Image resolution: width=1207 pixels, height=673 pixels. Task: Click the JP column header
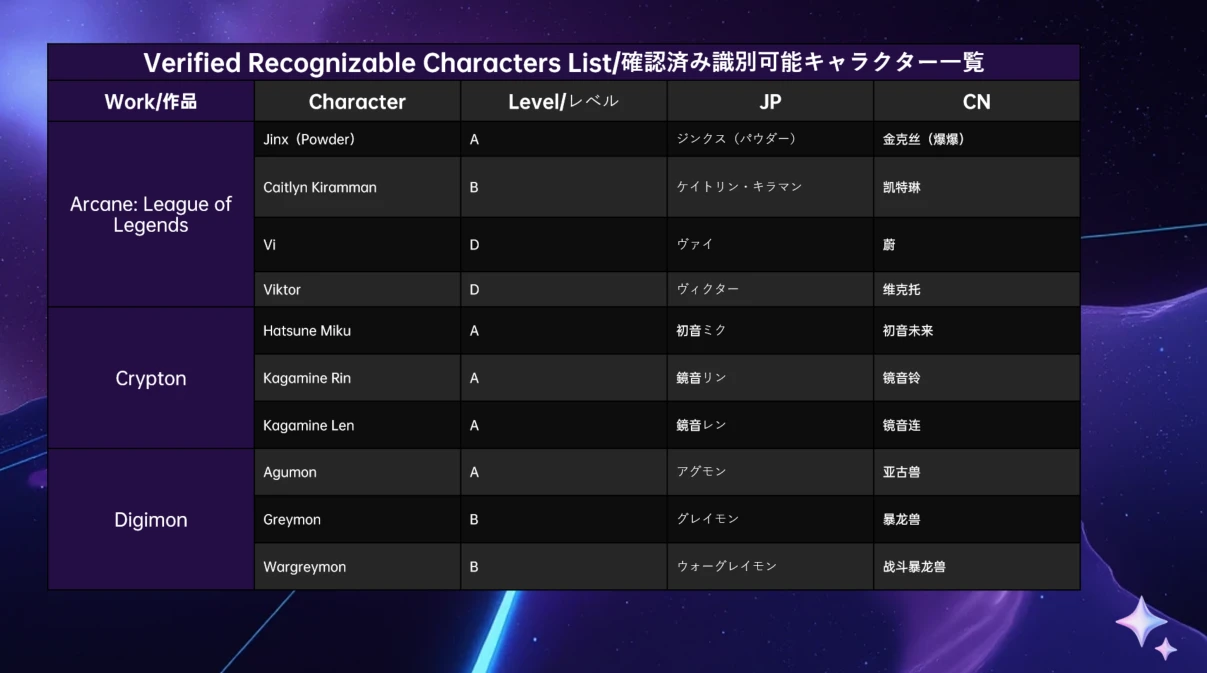pos(770,102)
